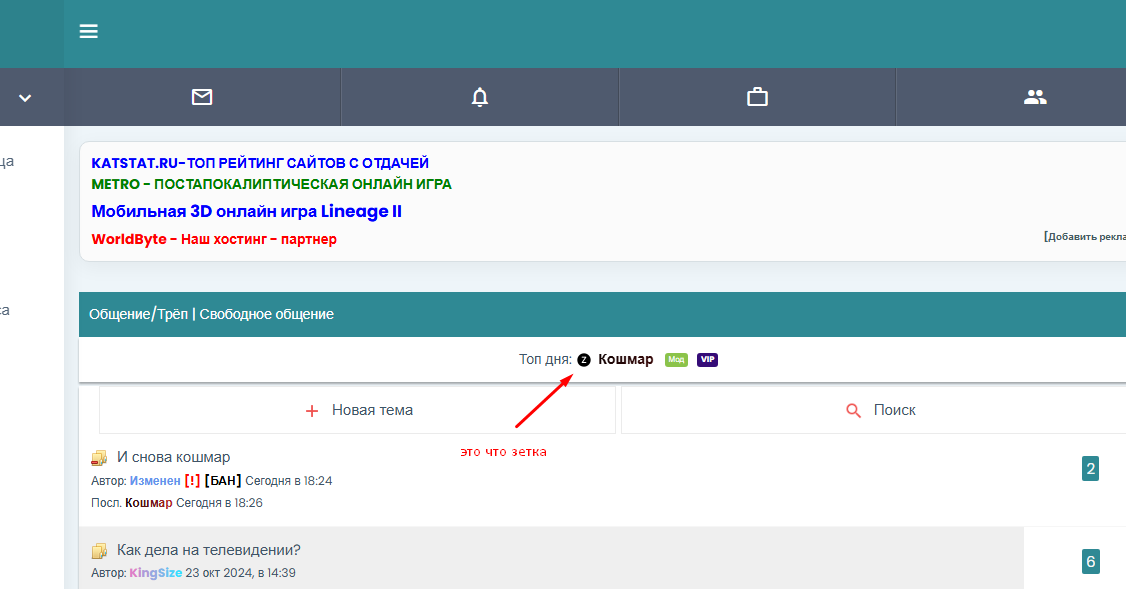Click the folder icon beside 'И снова кошмар'

click(x=99, y=458)
